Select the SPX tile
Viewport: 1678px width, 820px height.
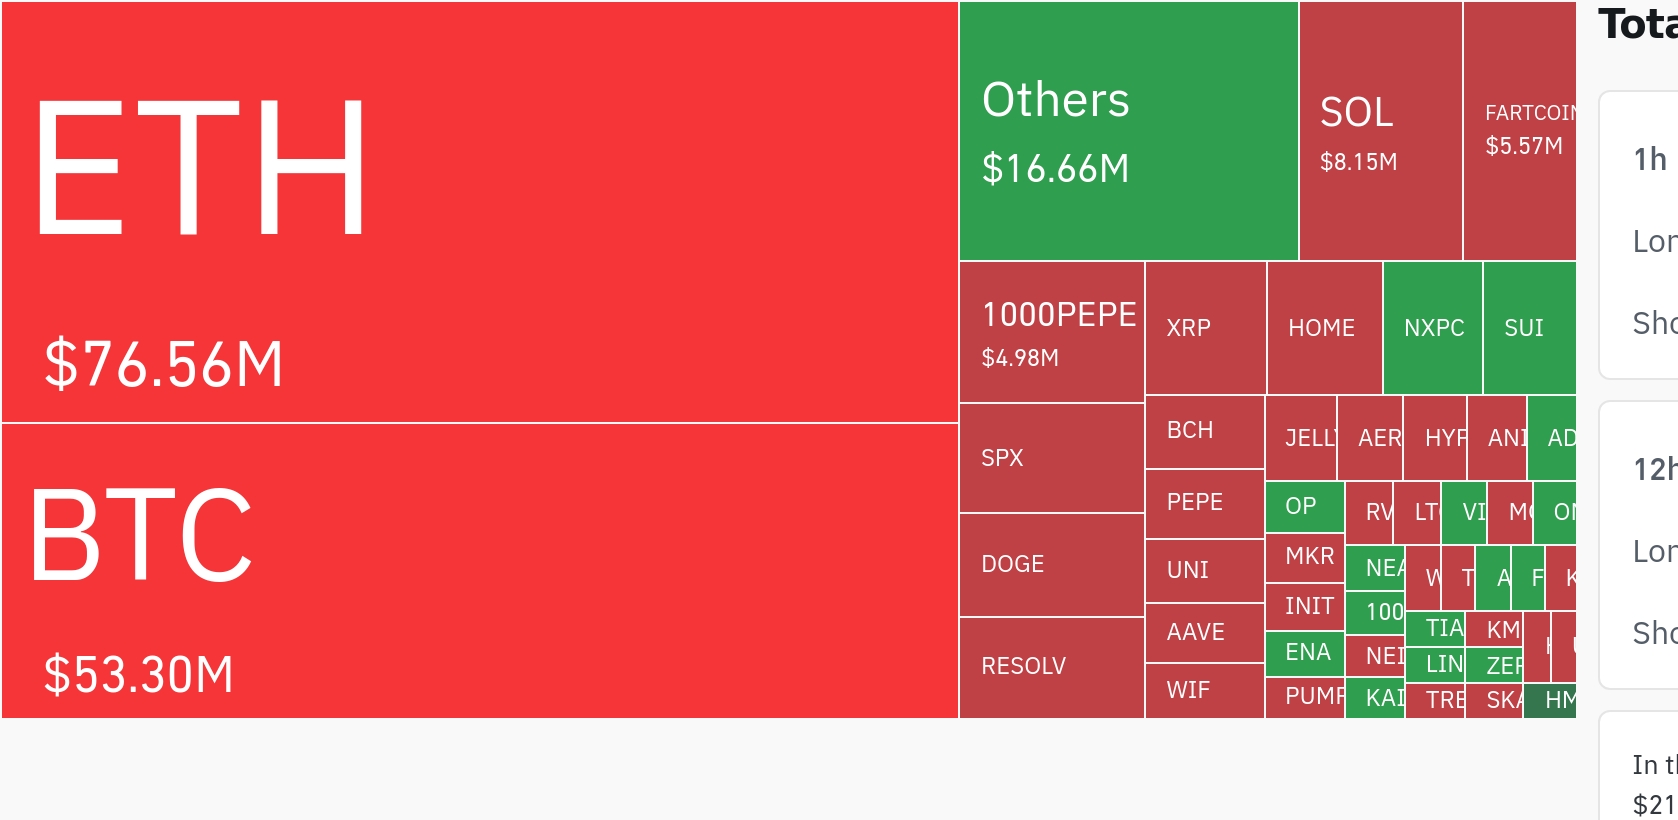click(x=1052, y=458)
